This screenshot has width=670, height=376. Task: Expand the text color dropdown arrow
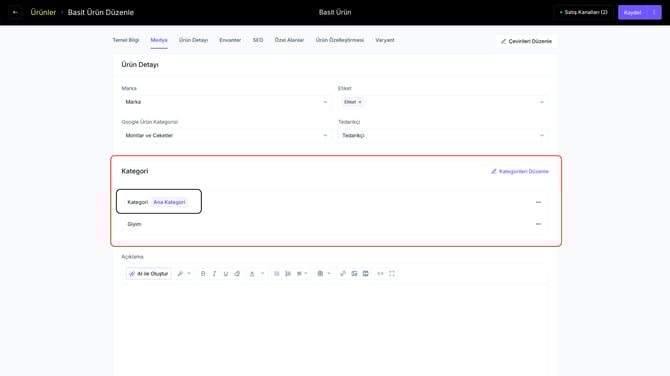[262, 273]
